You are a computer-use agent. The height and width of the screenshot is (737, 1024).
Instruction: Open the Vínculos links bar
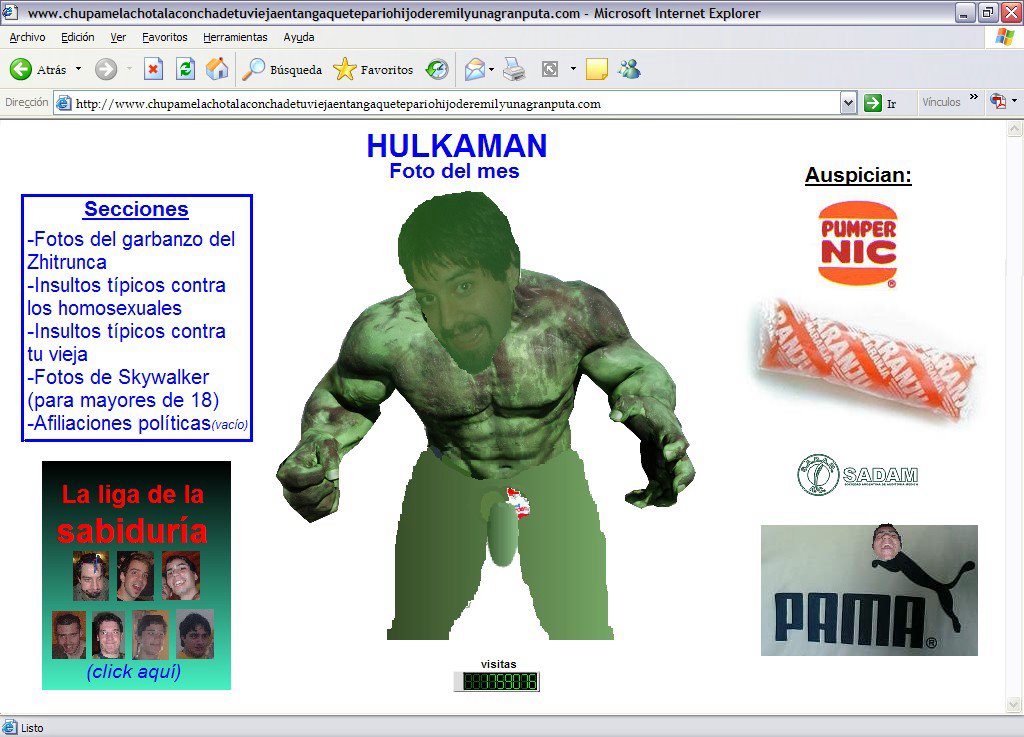(941, 102)
